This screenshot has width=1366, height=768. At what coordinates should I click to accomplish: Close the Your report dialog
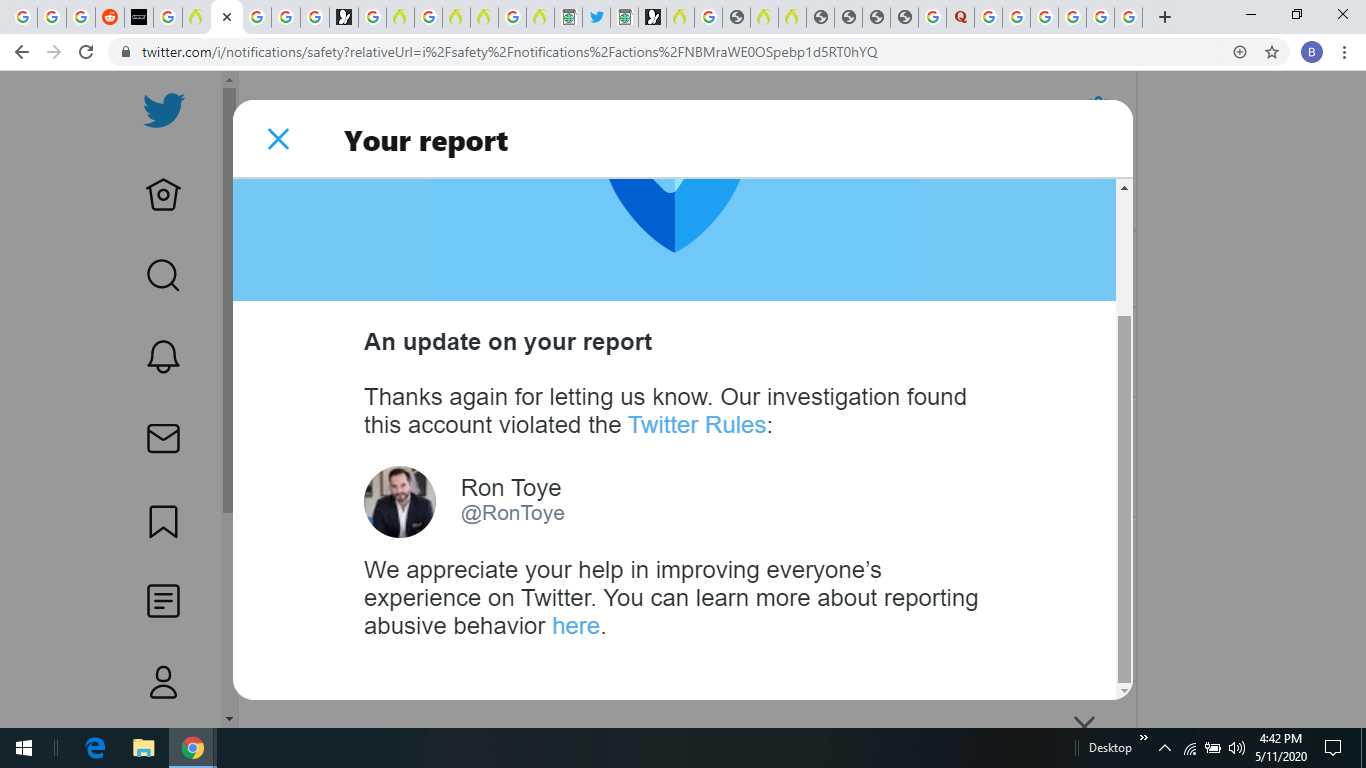[x=278, y=140]
